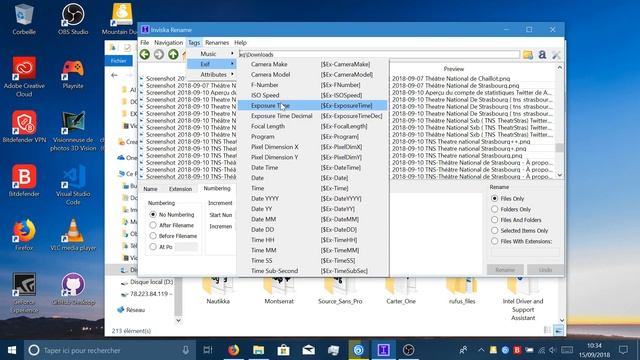Click Inviska Rename icon in taskbar

pos(383,350)
